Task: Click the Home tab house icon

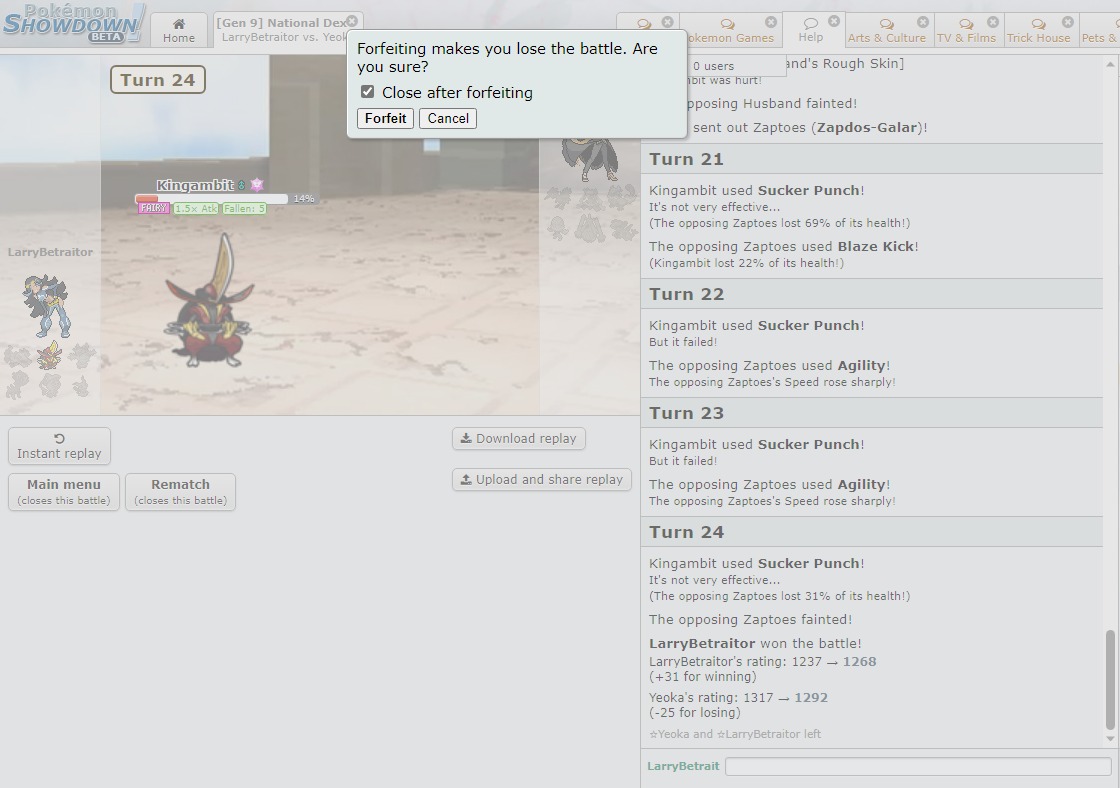Action: tap(179, 23)
